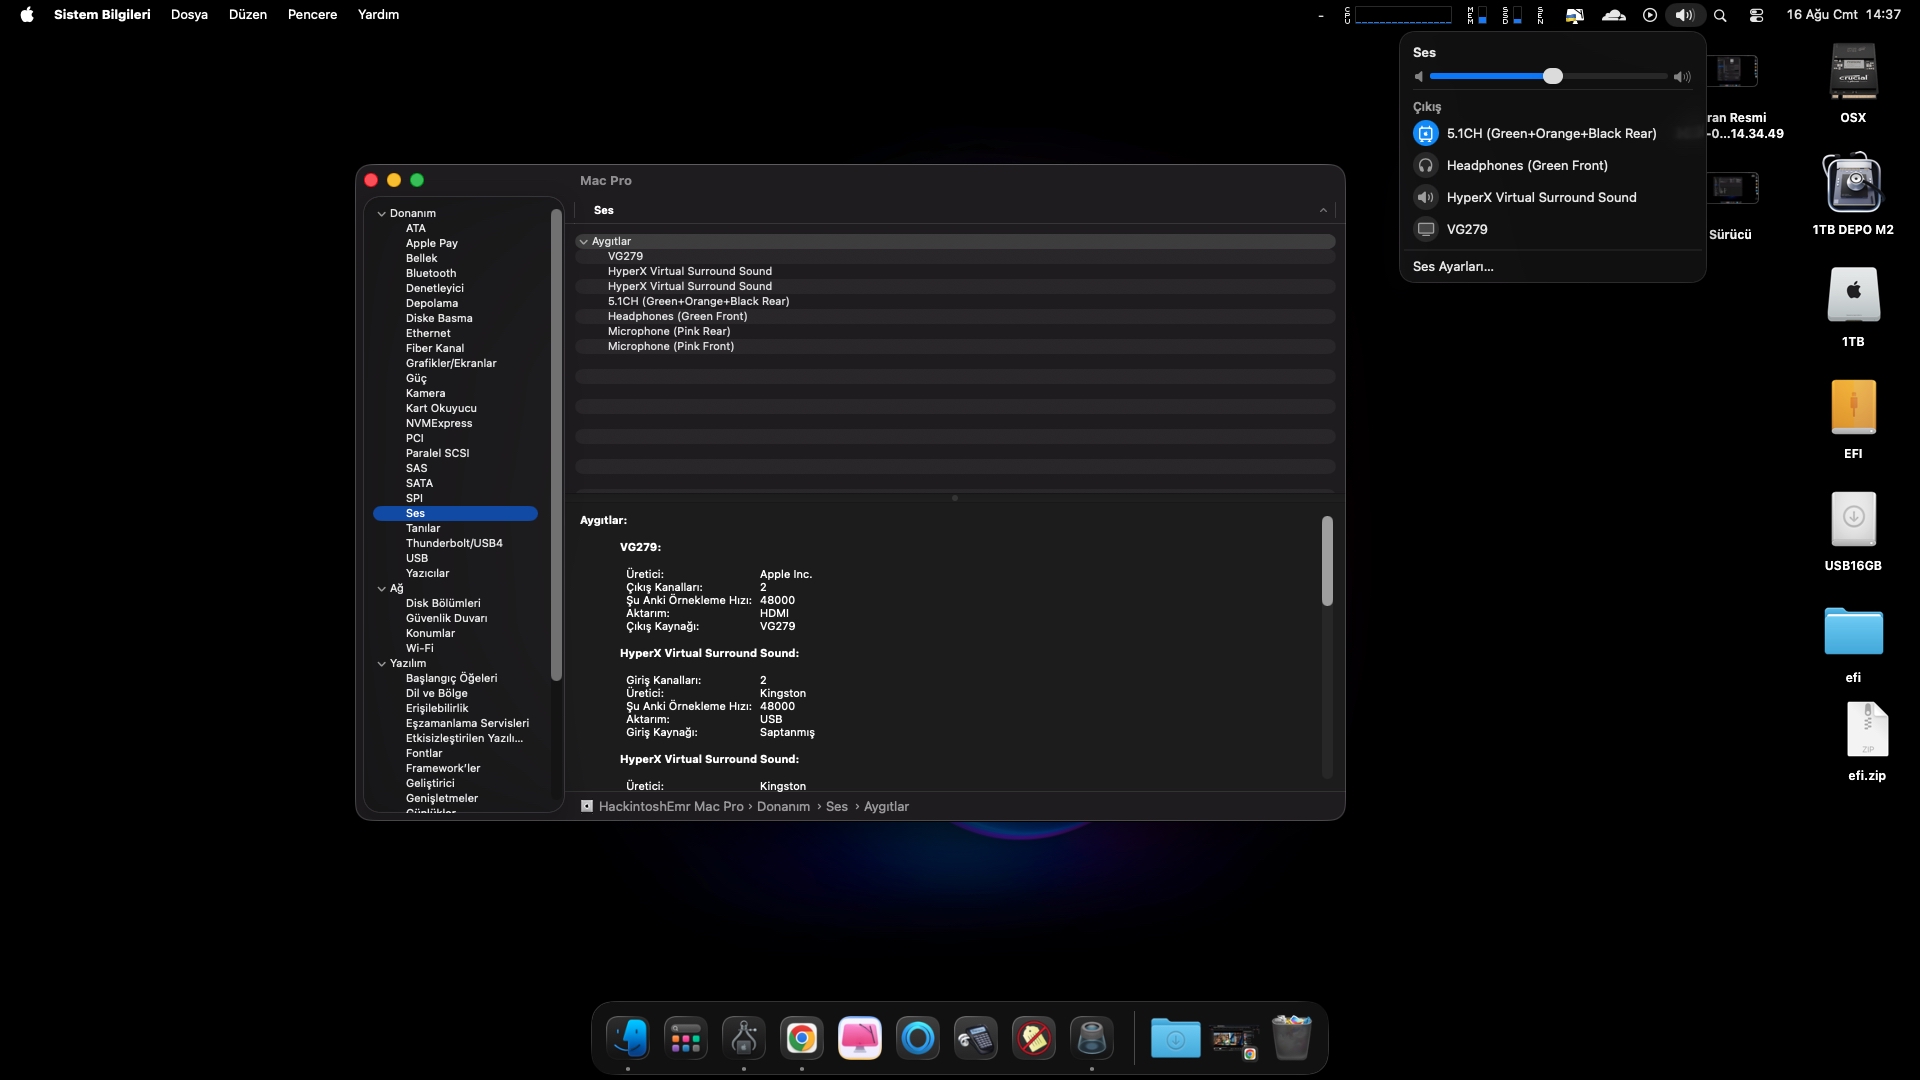
Task: Open Ses Ayarları… sound settings
Action: [x=1453, y=266]
